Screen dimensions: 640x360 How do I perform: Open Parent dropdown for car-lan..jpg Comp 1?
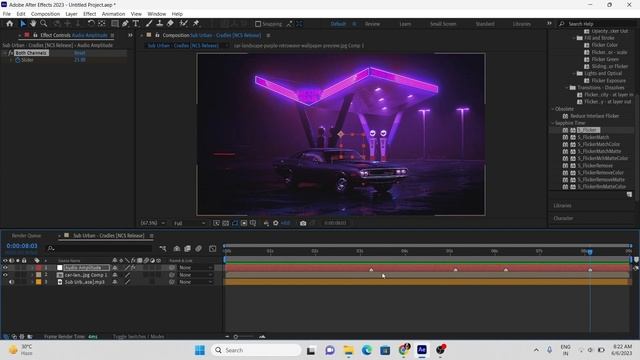point(196,275)
